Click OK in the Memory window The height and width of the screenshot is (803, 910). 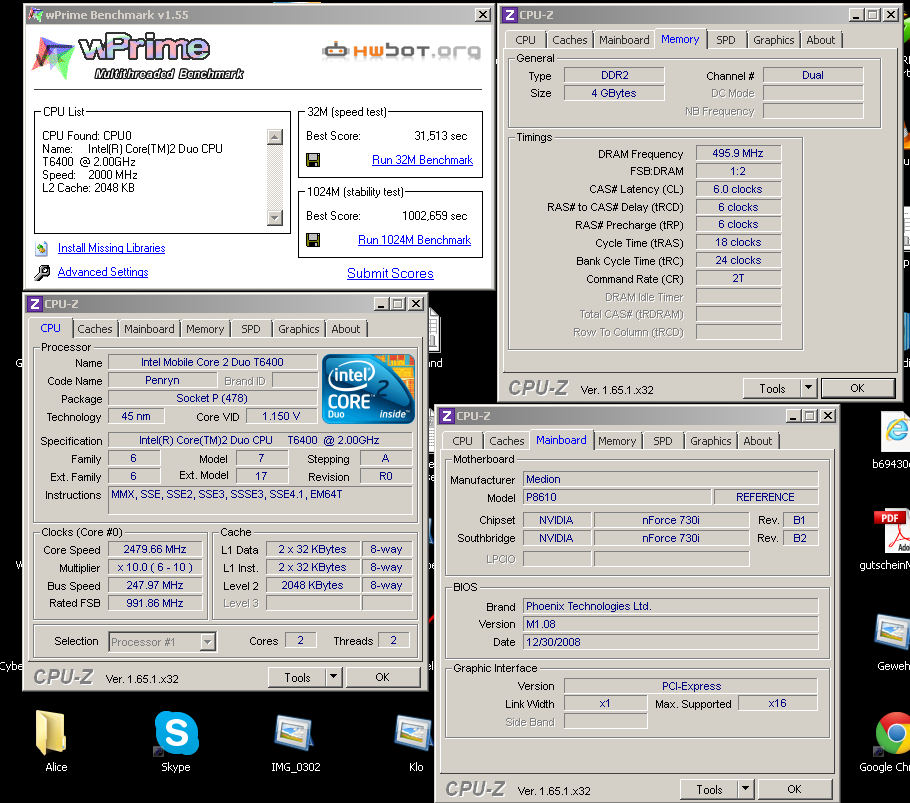click(x=857, y=388)
